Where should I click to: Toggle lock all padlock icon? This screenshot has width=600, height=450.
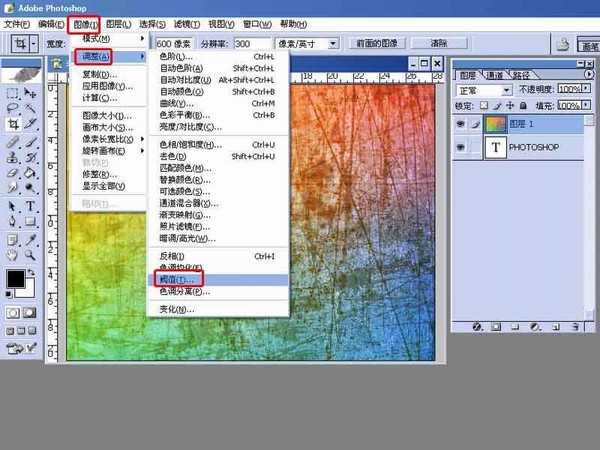tap(523, 105)
